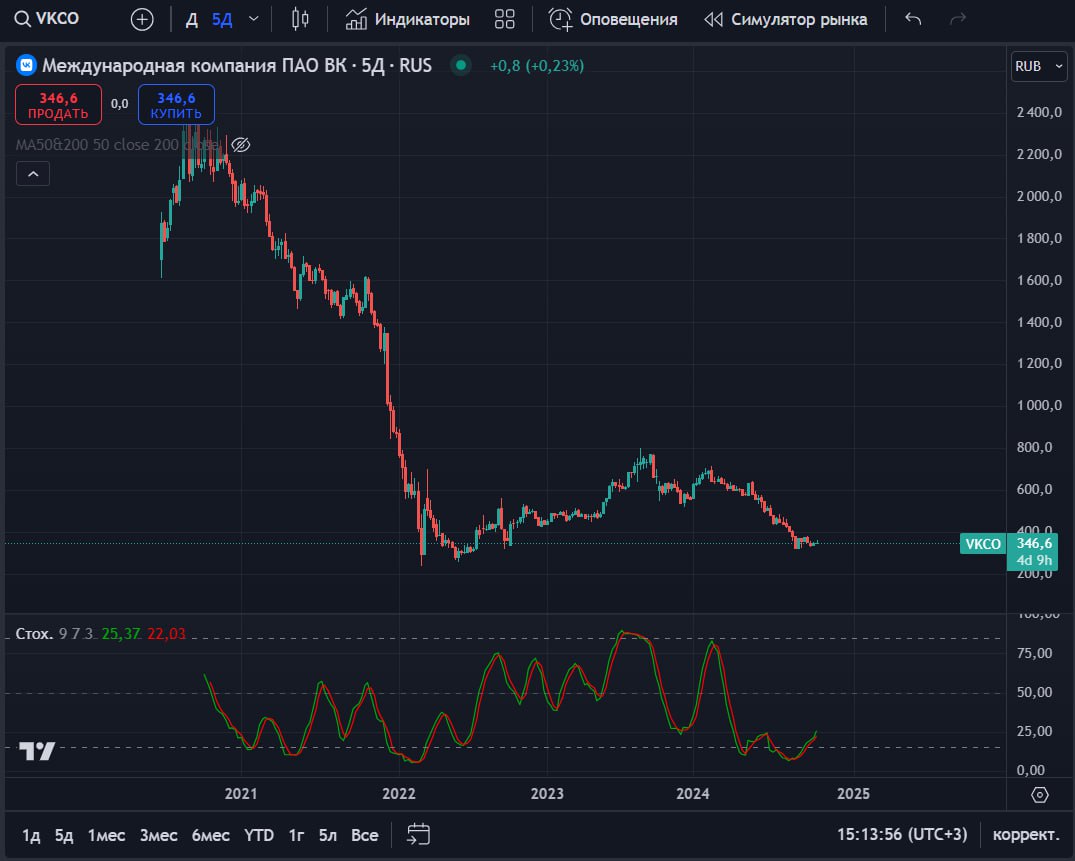Open candlestick chart type menu
Image resolution: width=1075 pixels, height=861 pixels.
300,19
